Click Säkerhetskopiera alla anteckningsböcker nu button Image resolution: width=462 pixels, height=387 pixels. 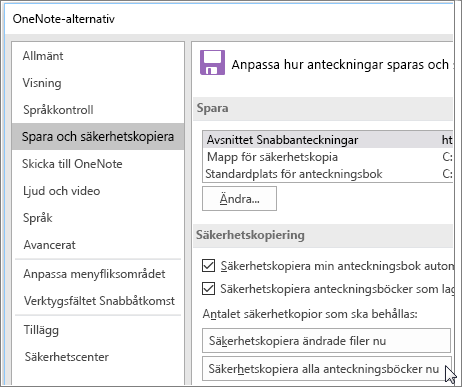(327, 369)
